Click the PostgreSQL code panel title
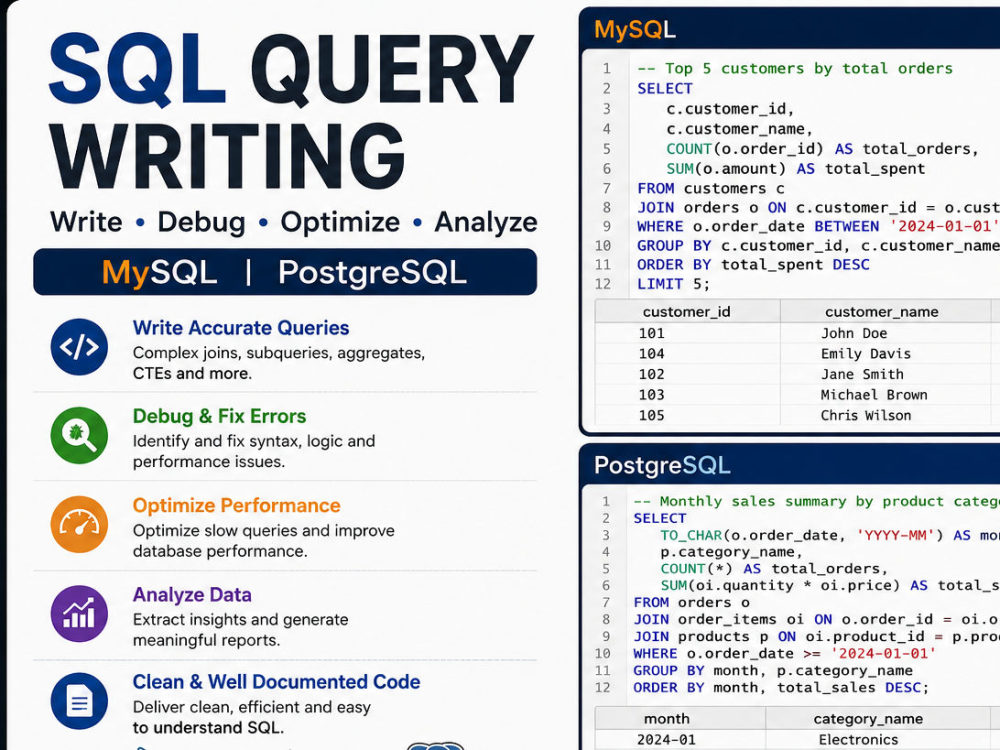This screenshot has height=750, width=1000. pos(662,465)
